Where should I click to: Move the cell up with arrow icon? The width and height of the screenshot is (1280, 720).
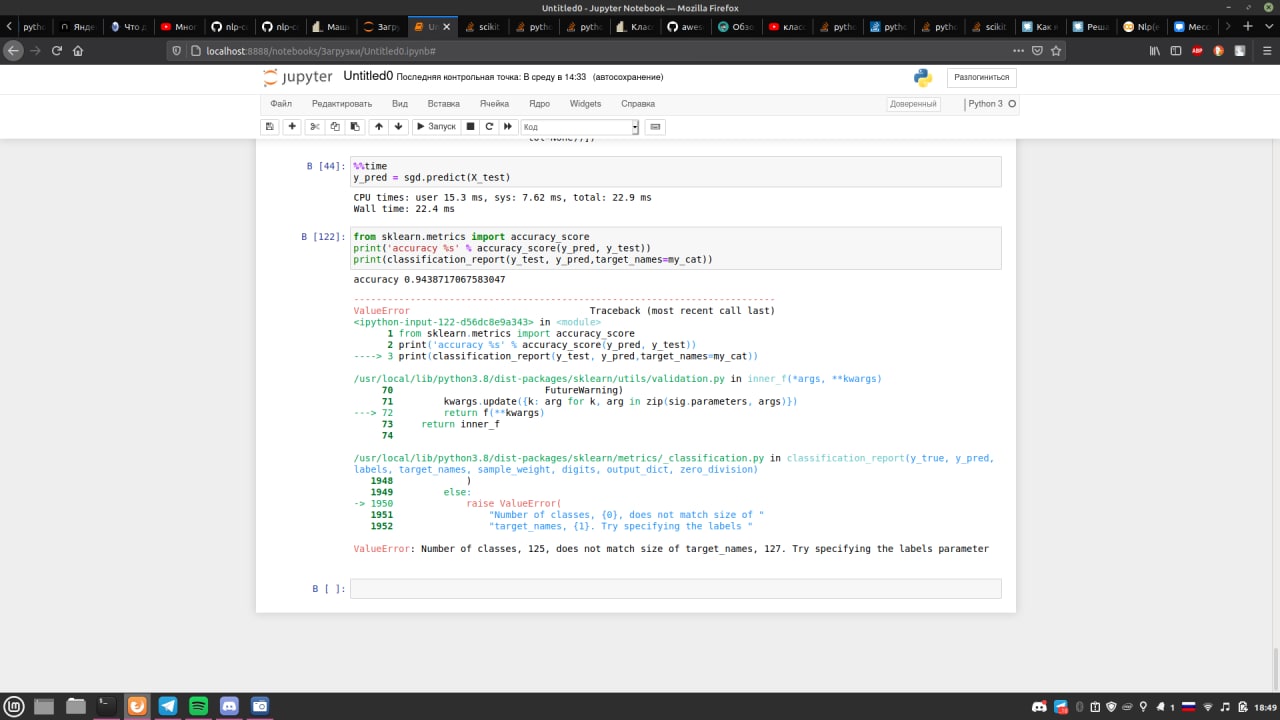(378, 127)
